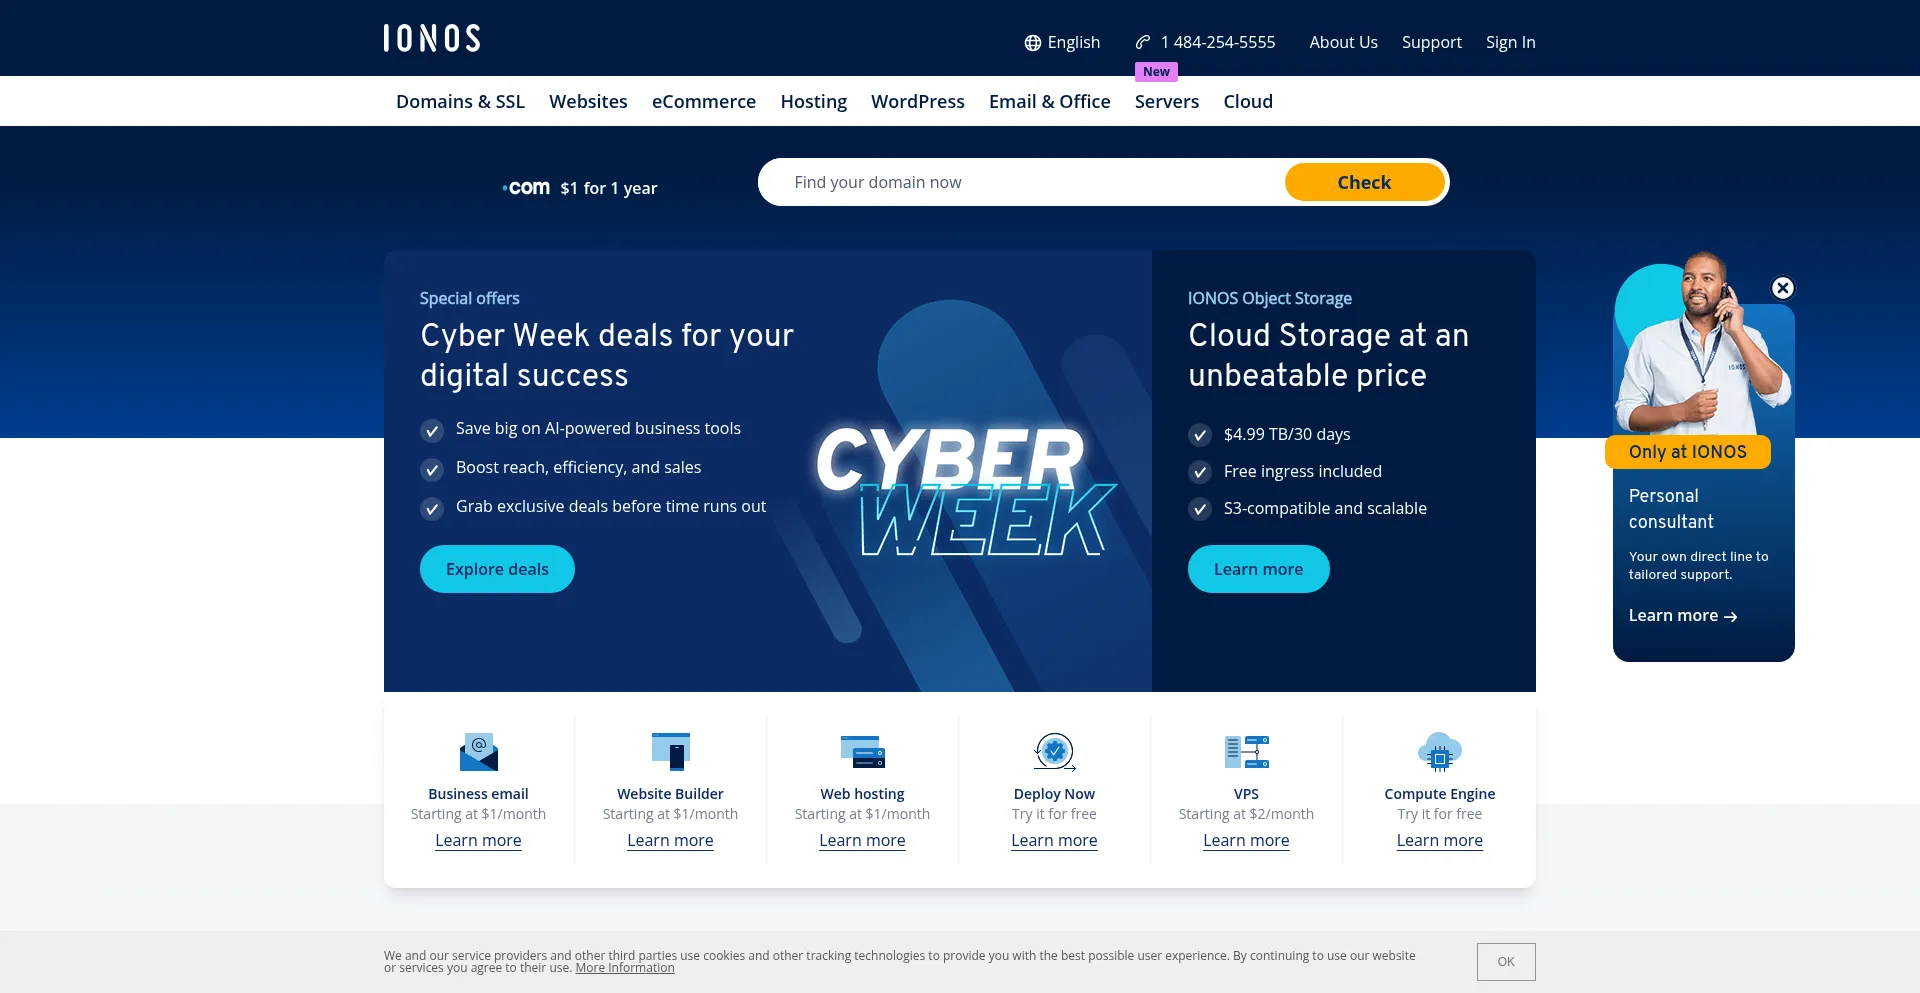This screenshot has width=1920, height=993.
Task: Expand the Hosting menu
Action: click(x=813, y=101)
